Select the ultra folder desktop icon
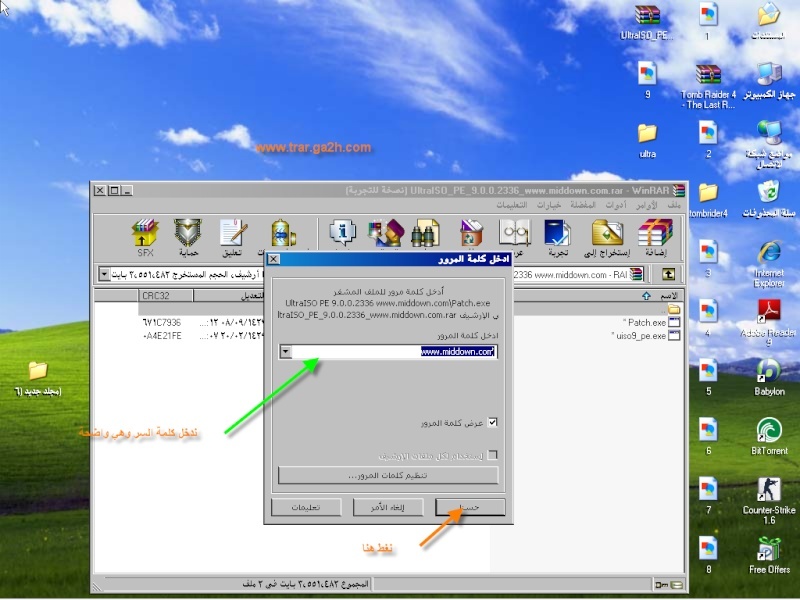 tap(647, 141)
